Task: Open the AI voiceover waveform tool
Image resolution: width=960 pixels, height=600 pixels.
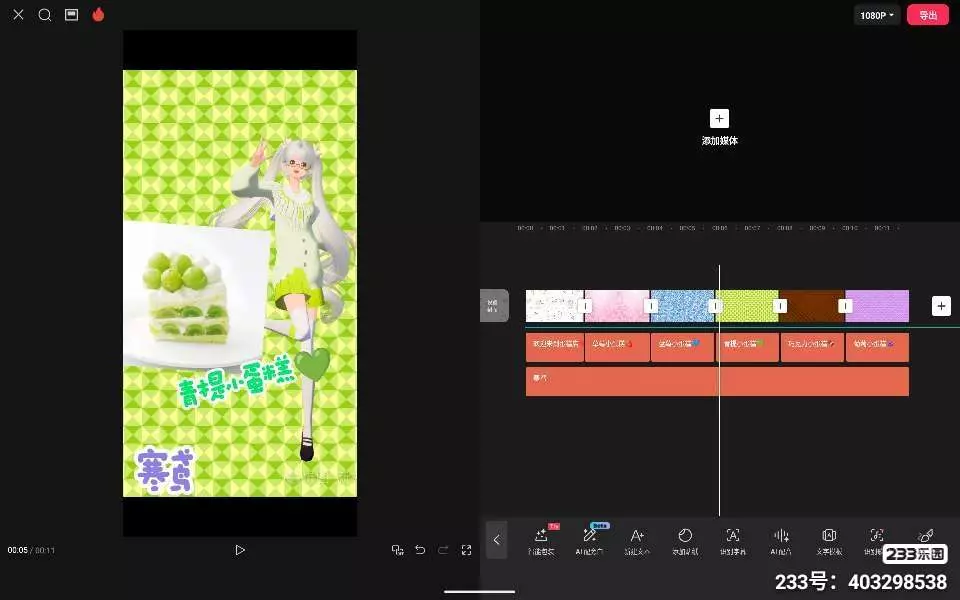Action: pos(781,541)
